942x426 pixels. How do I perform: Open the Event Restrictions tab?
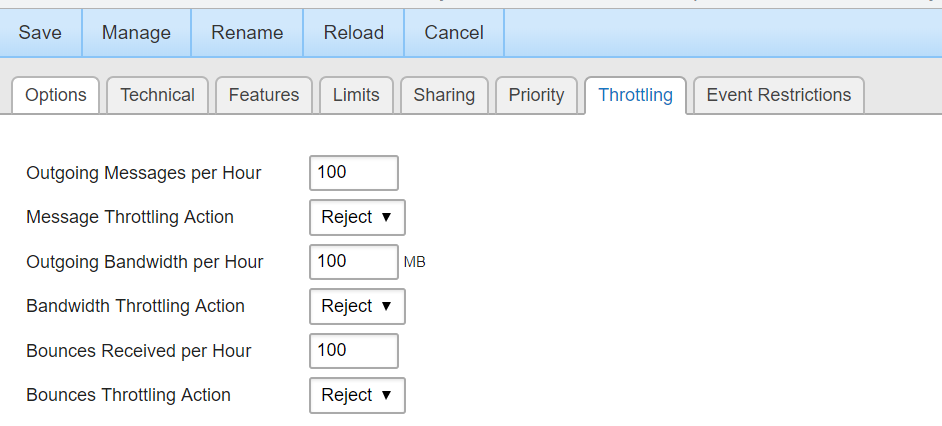click(779, 95)
